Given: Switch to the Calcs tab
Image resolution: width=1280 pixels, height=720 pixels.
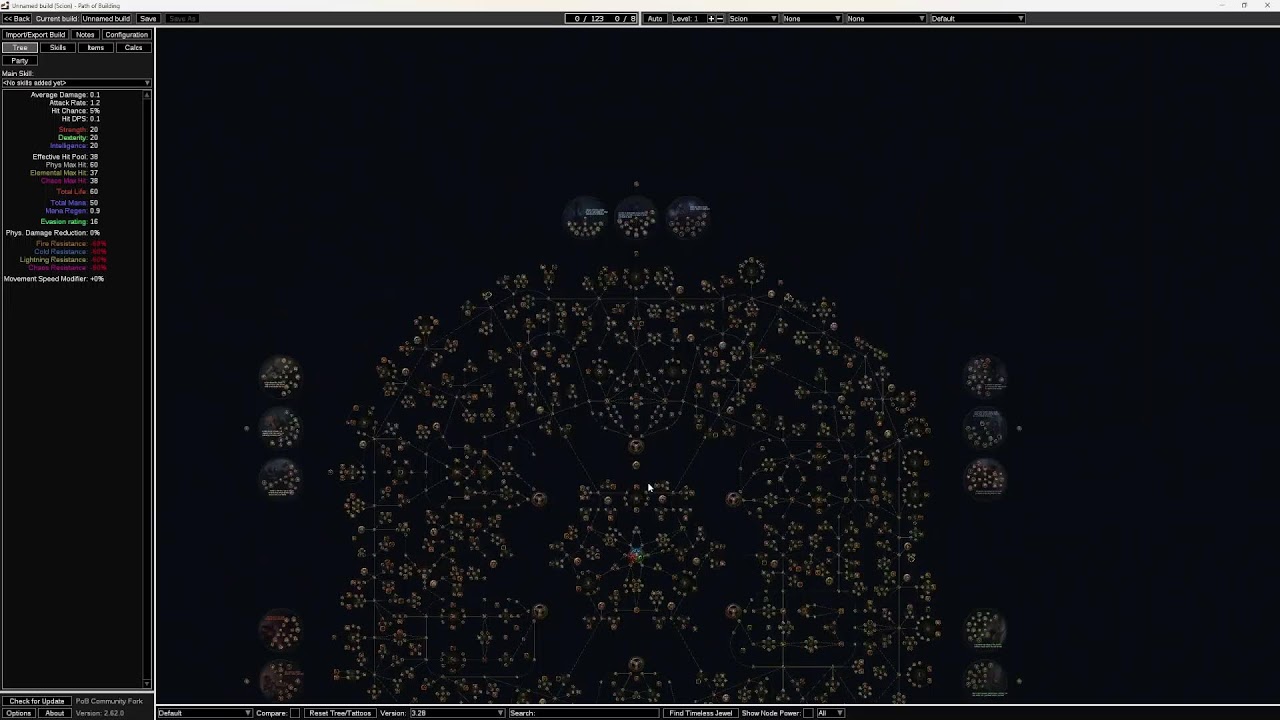Looking at the screenshot, I should click(x=133, y=48).
